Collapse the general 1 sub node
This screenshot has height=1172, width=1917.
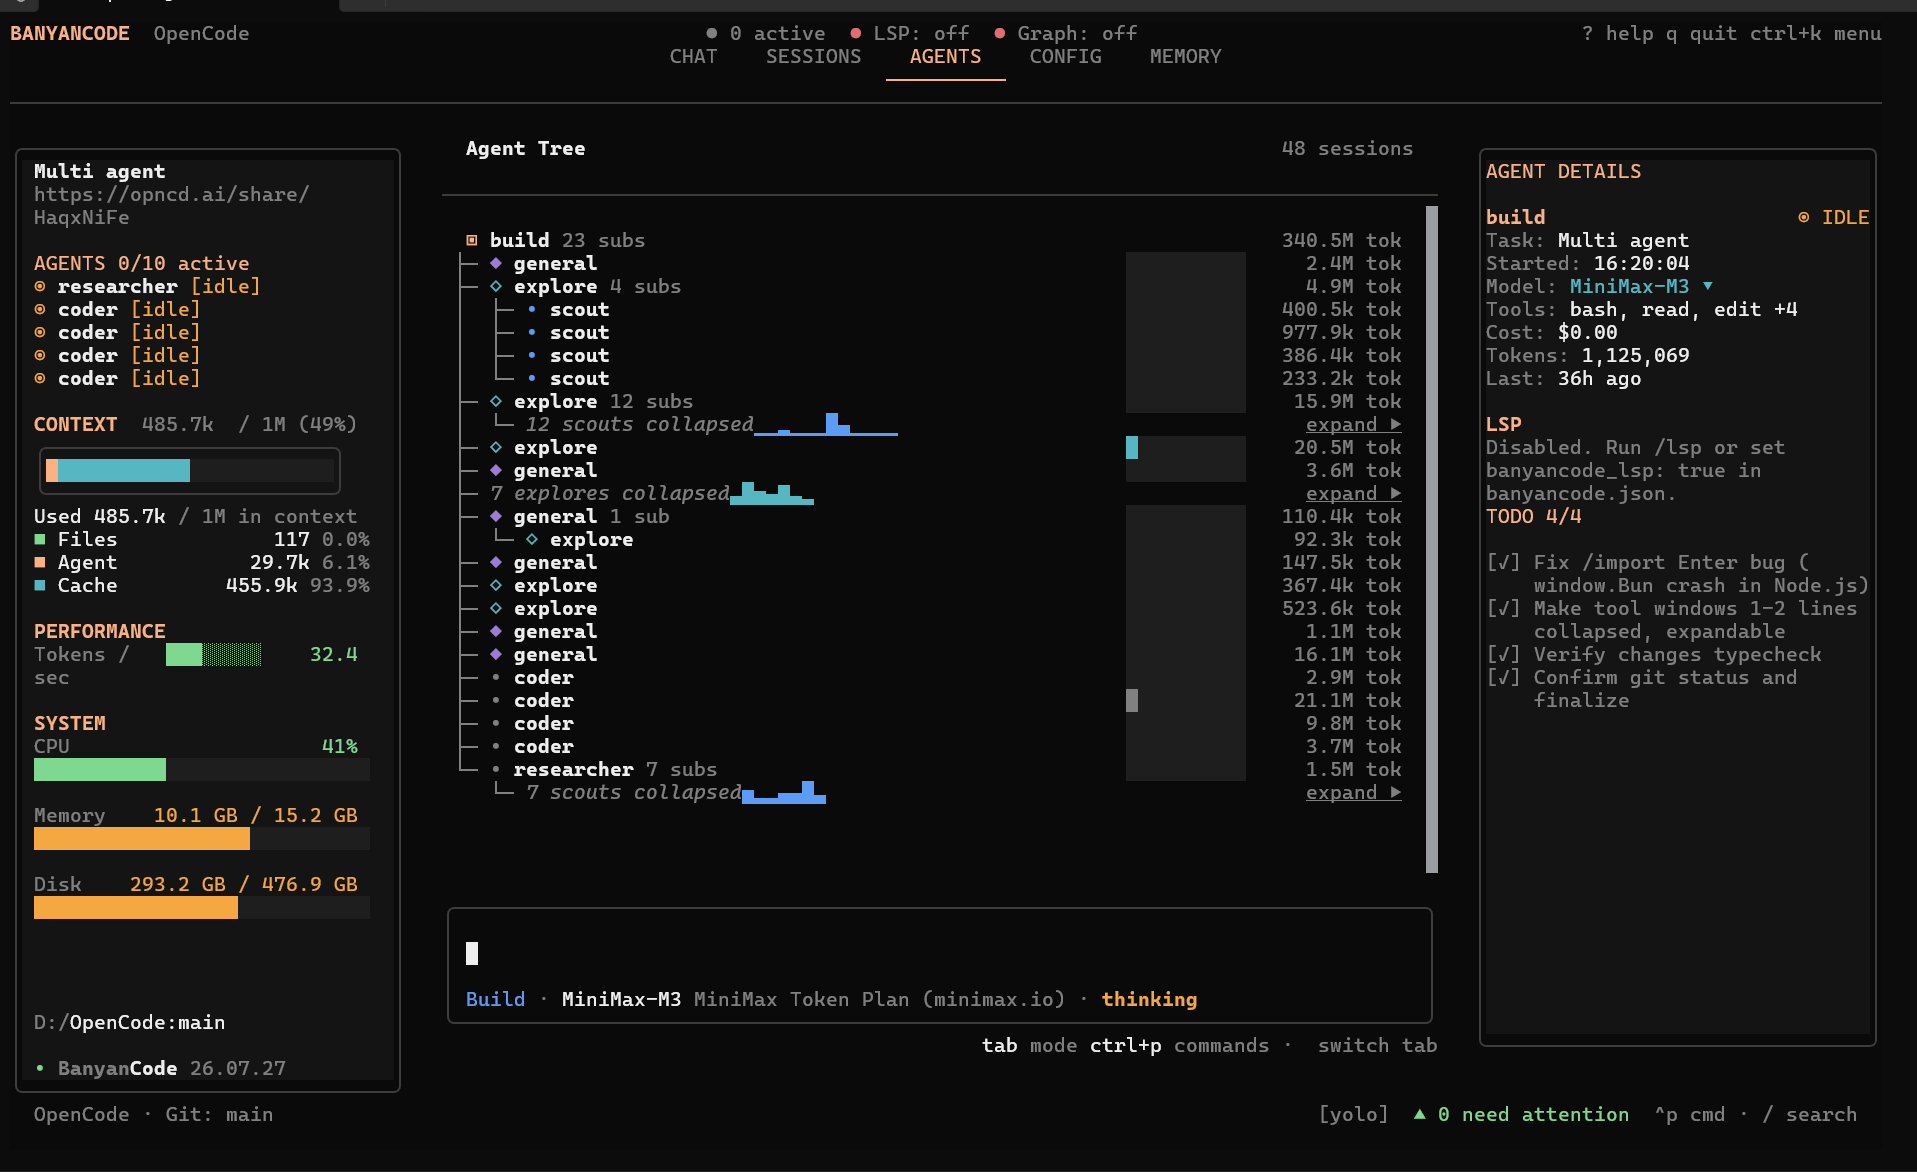click(x=496, y=516)
